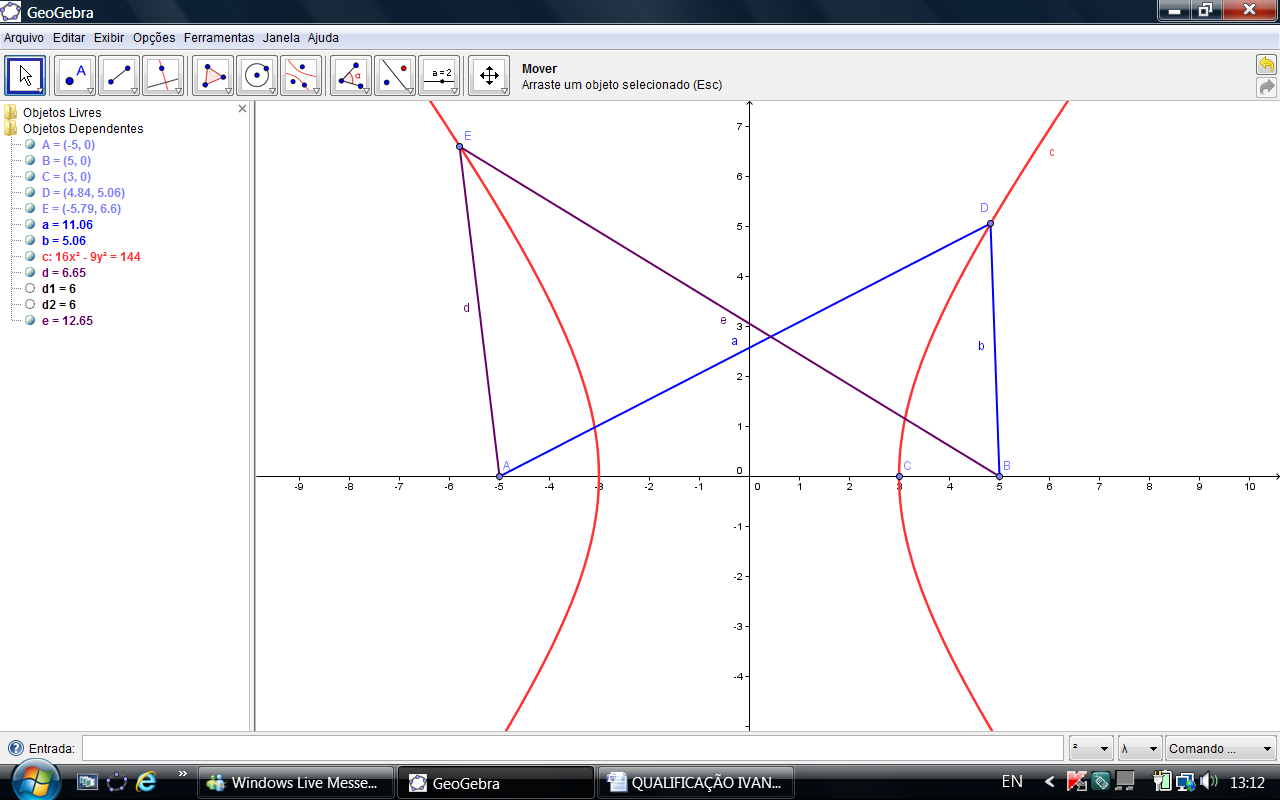Viewport: 1280px width, 800px height.
Task: Click point C on the x-axis
Action: click(899, 476)
